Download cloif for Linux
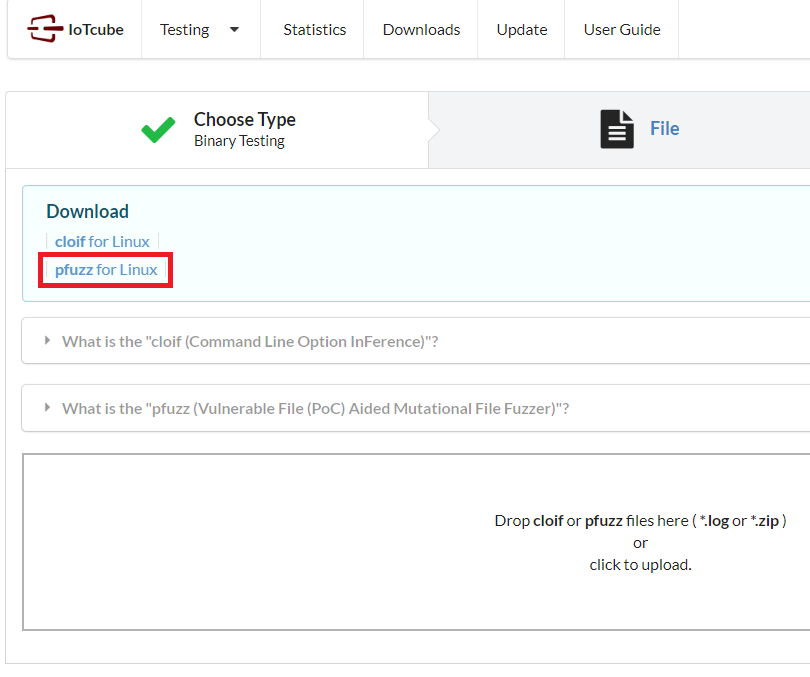 (102, 241)
